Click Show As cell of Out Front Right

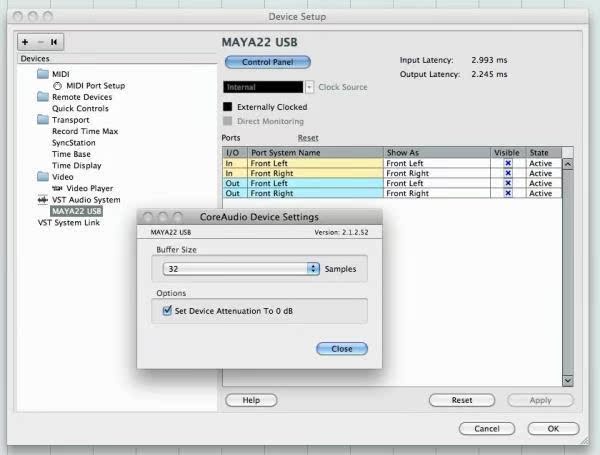437,193
